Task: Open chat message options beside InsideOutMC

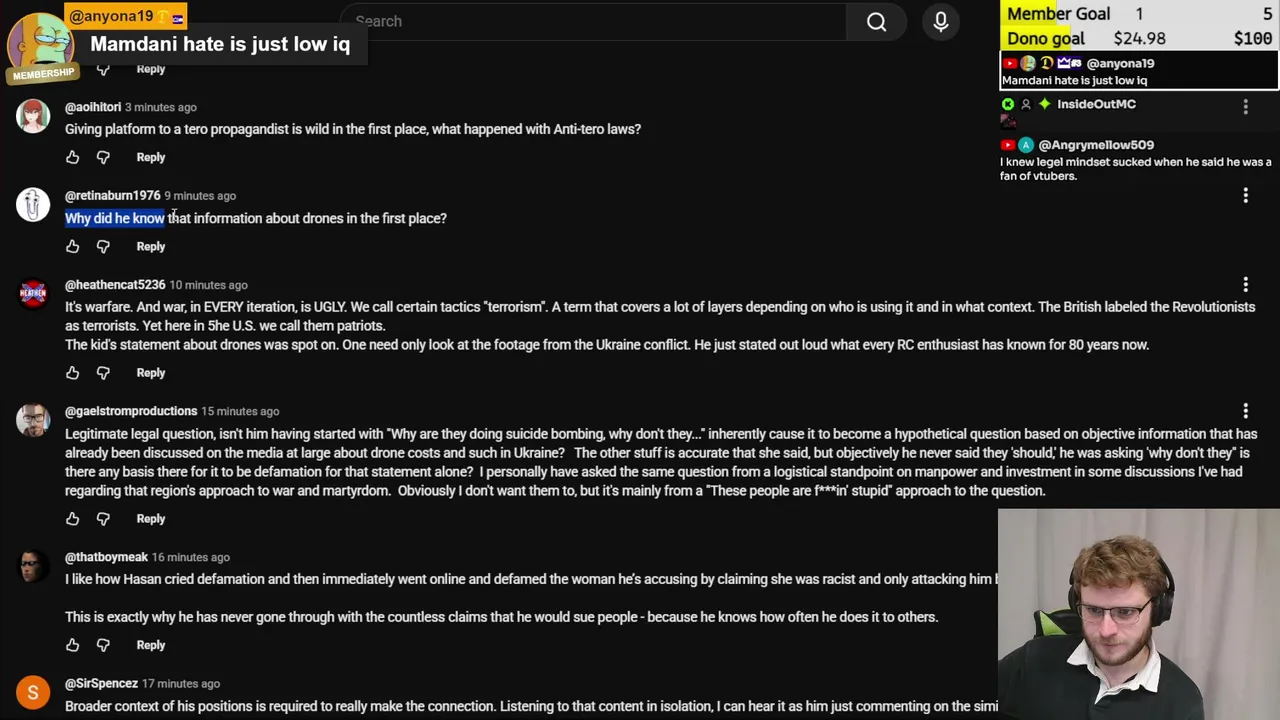Action: pos(1245,105)
